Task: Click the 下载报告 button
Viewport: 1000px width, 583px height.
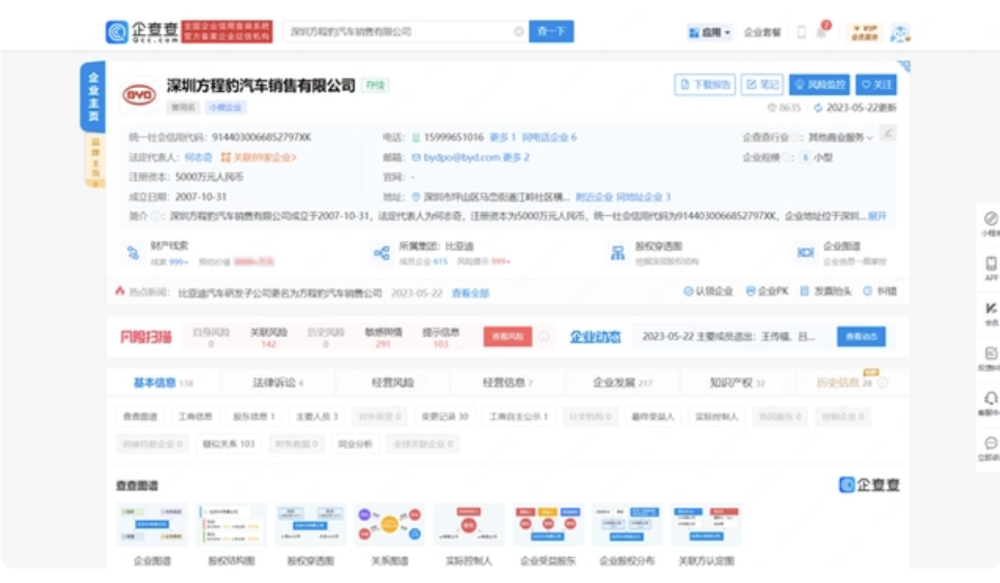Action: click(x=705, y=84)
